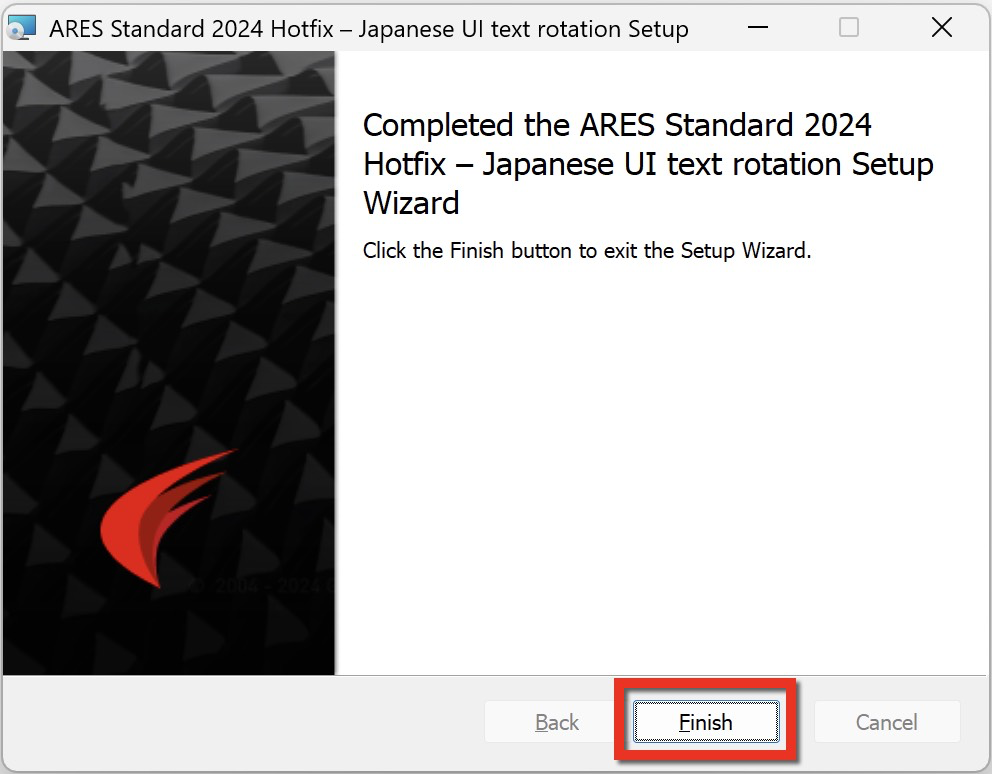
Task: Click the Finish button to exit setup
Action: 706,721
